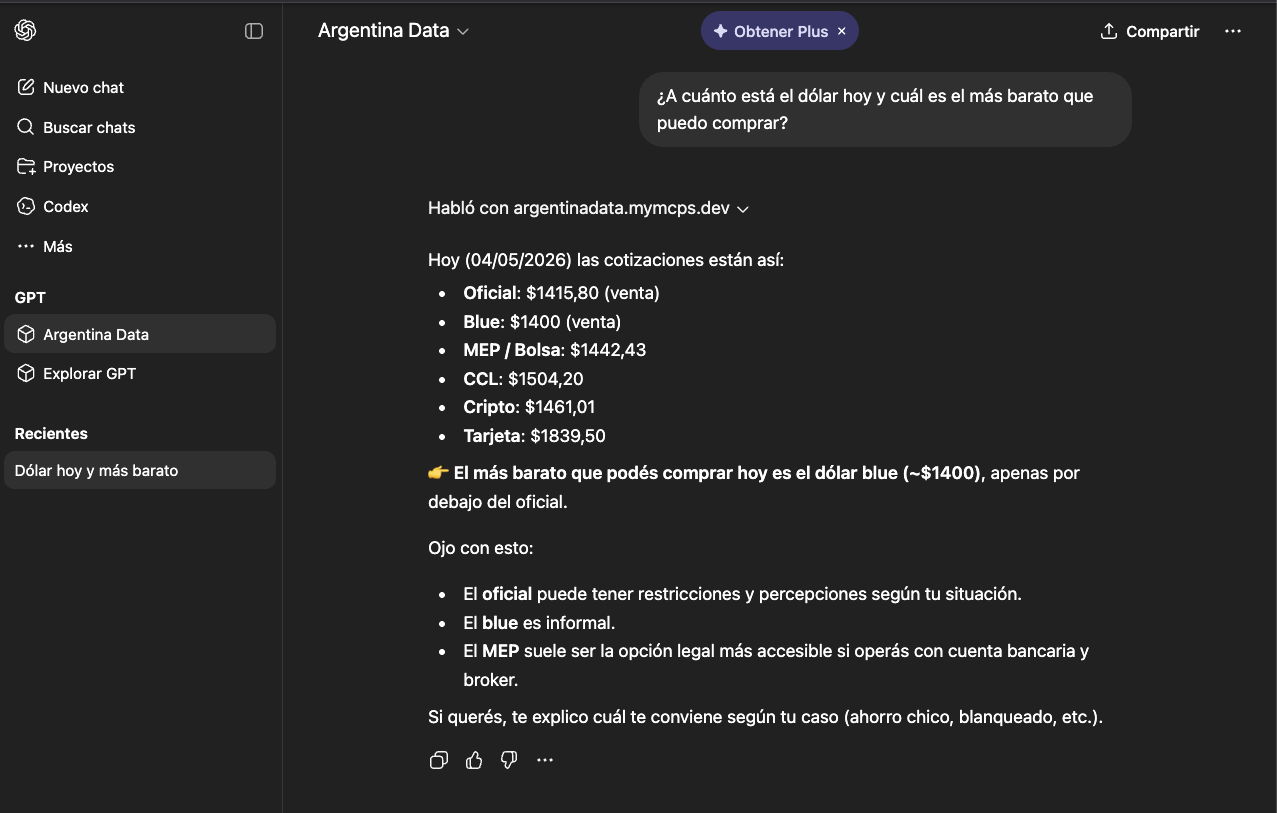Click the El blue es informal line

click(x=539, y=622)
